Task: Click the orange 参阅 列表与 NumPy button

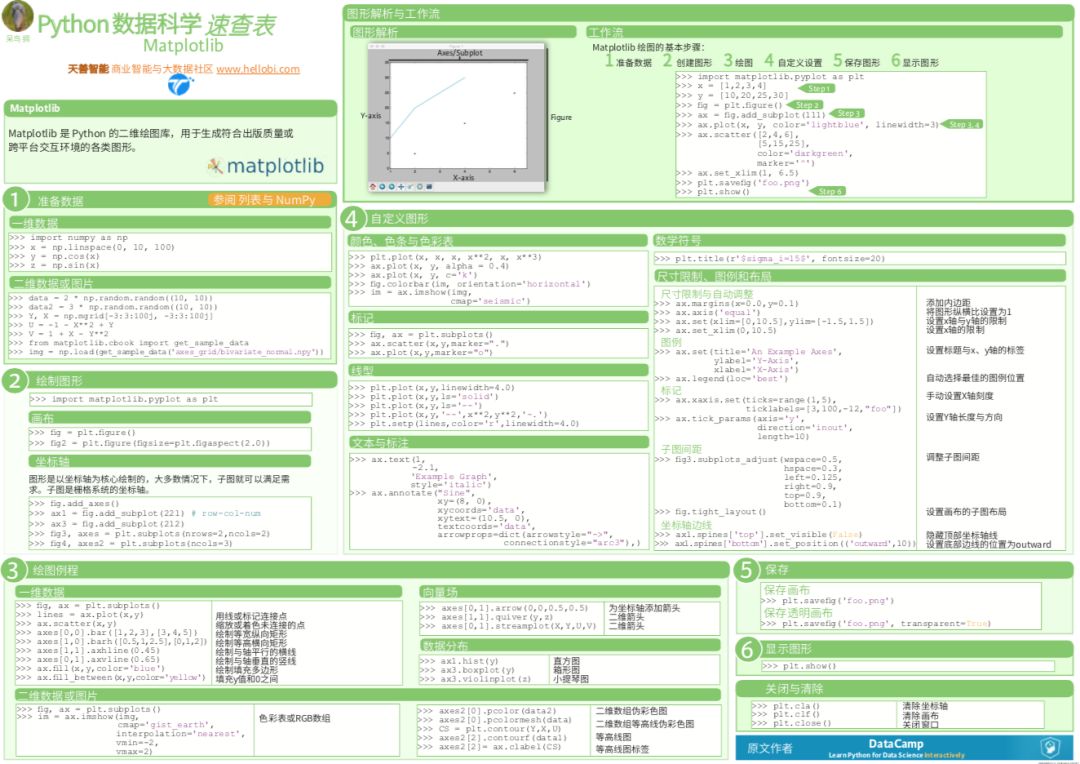Action: [x=269, y=200]
